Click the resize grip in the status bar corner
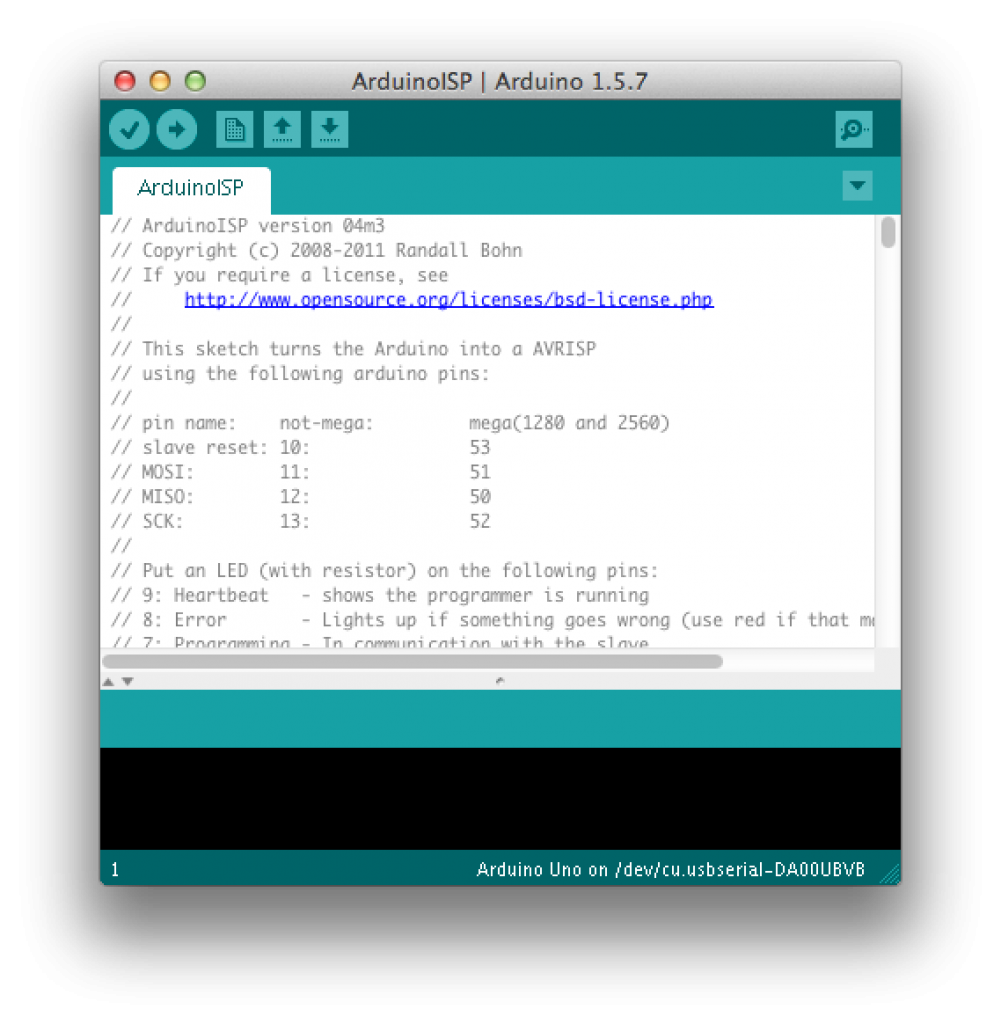 pos(889,874)
